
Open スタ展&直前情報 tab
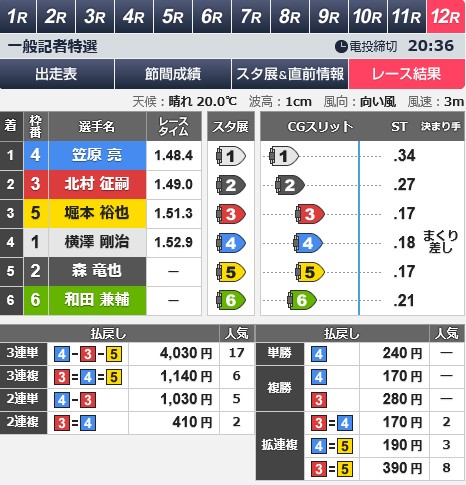tap(290, 74)
